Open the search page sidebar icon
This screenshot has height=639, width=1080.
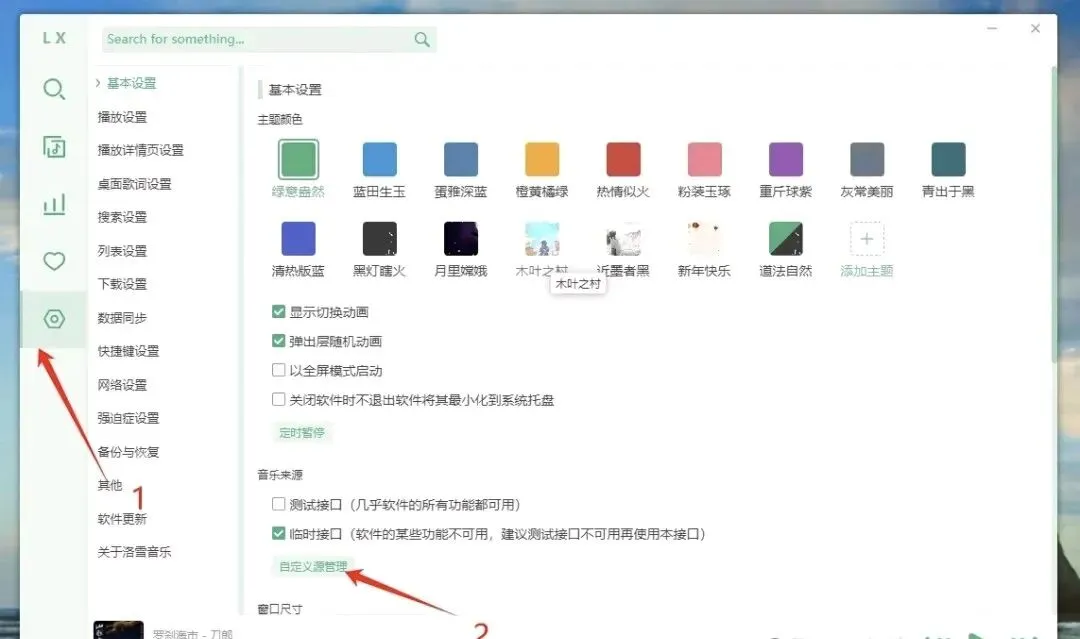point(54,89)
